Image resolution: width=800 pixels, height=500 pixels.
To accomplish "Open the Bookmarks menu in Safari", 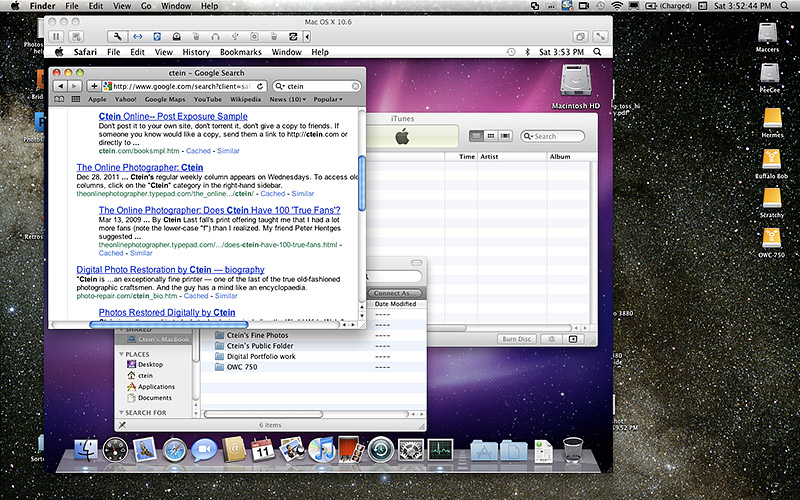I will coord(240,52).
